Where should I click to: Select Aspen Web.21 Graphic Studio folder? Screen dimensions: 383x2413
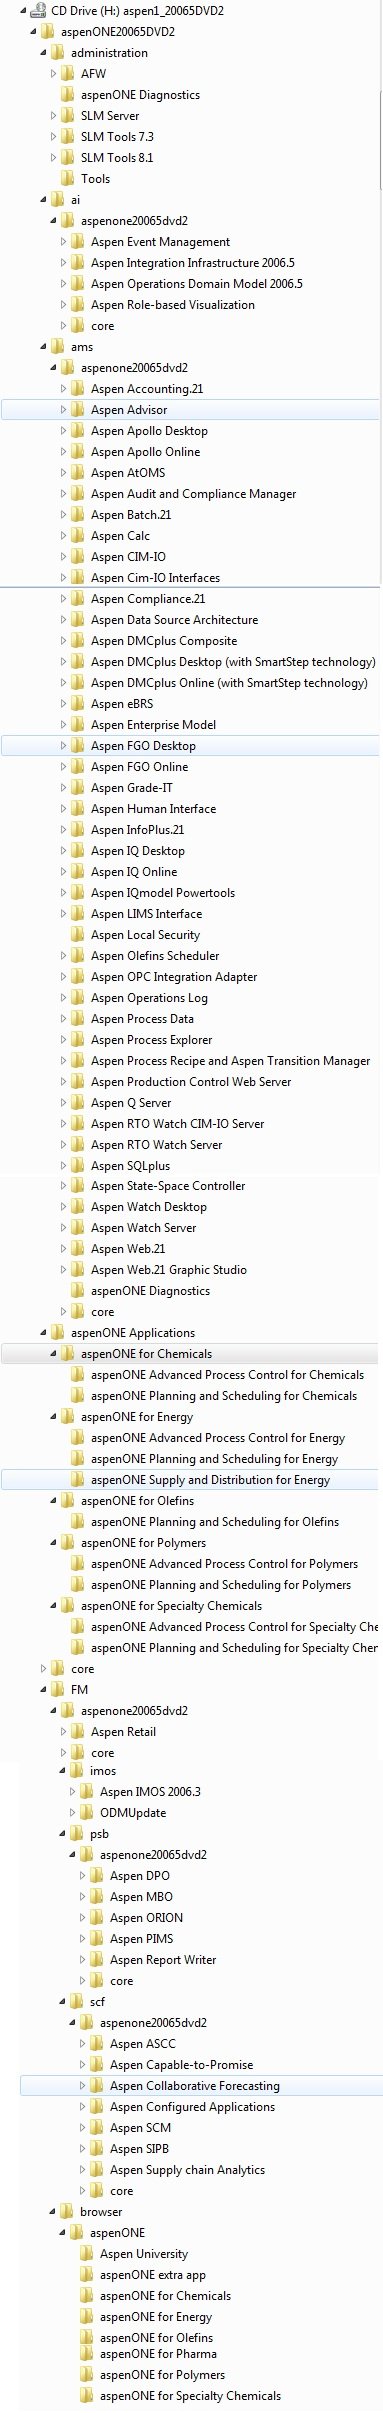pyautogui.click(x=168, y=1269)
